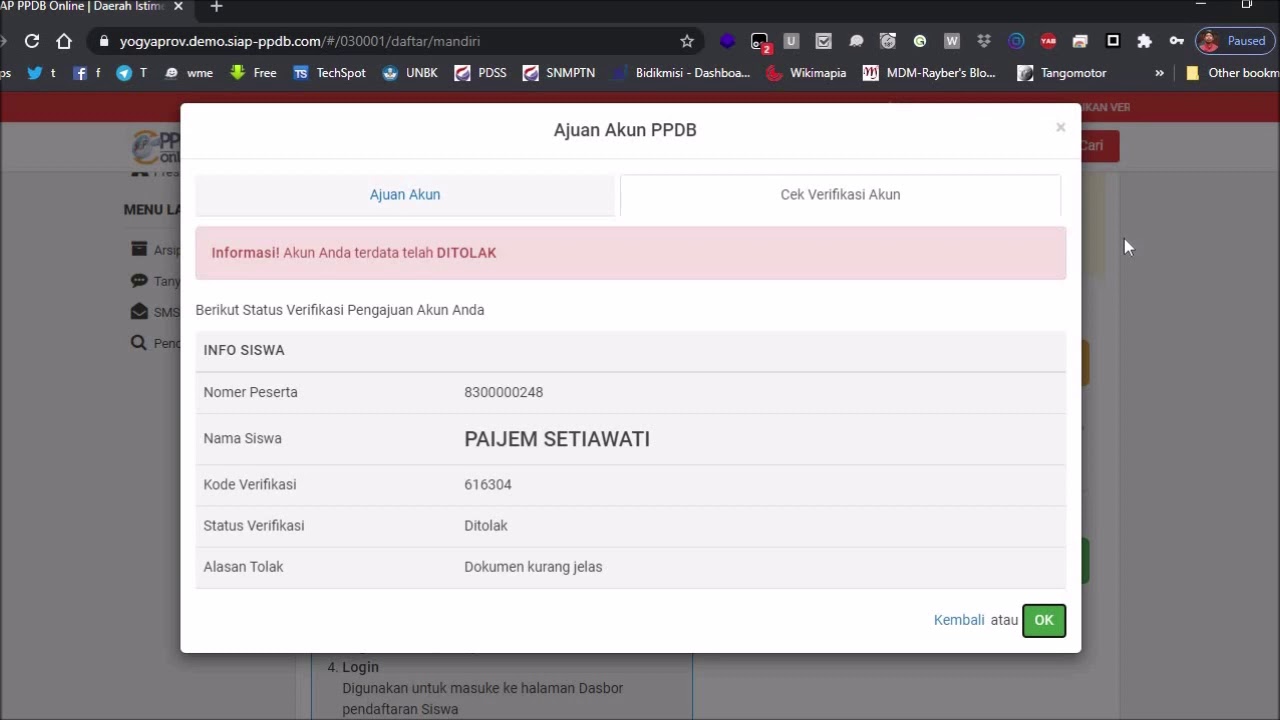Image resolution: width=1280 pixels, height=720 pixels.
Task: Close the Ajuan Akun PPDB dialog
Action: click(x=1060, y=128)
